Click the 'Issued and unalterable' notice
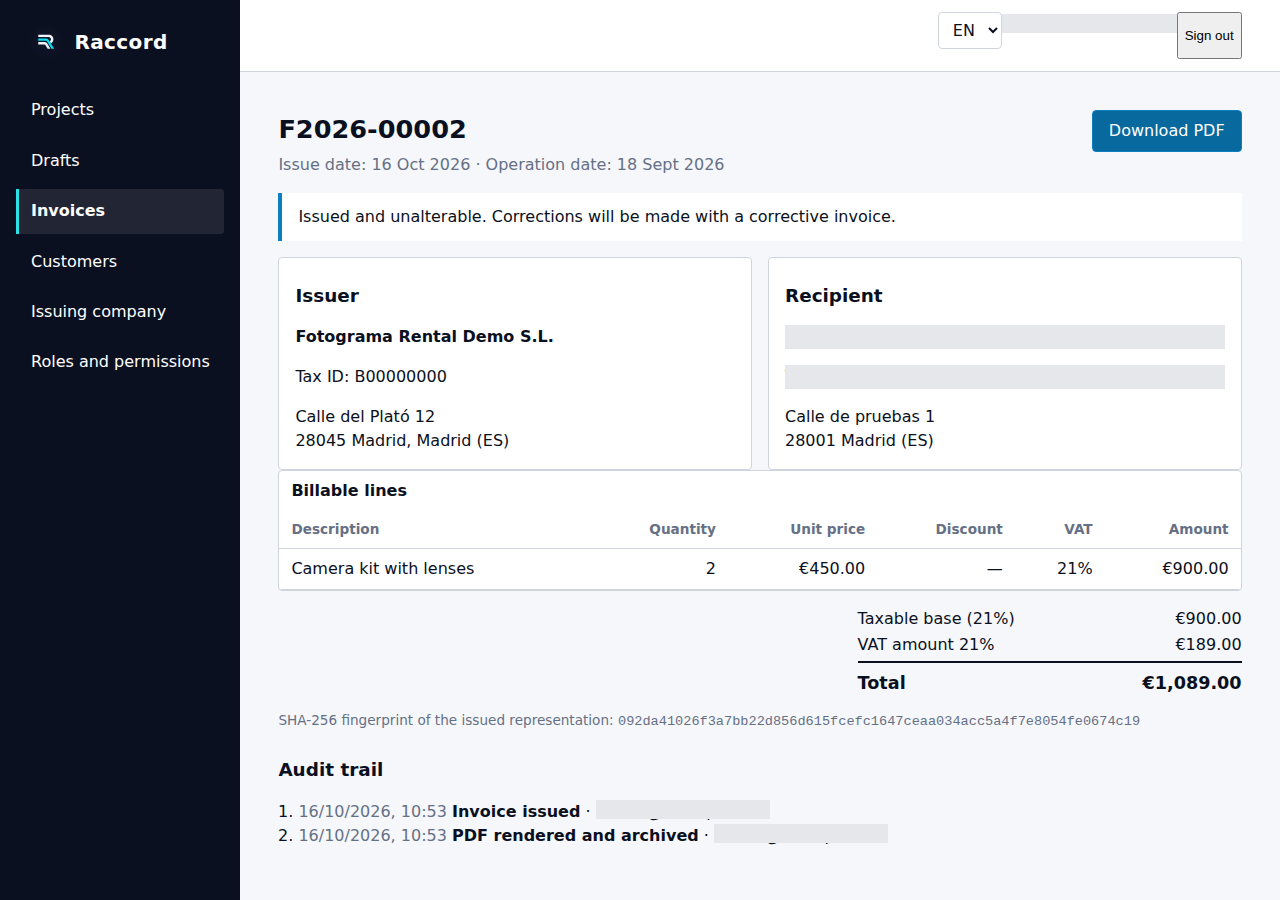This screenshot has width=1280, height=900. pyautogui.click(x=760, y=216)
